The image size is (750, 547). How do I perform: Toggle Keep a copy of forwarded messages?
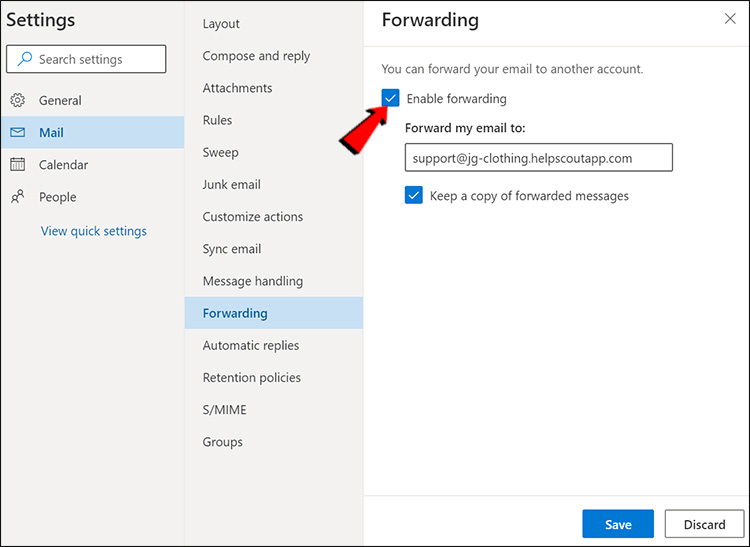(414, 195)
